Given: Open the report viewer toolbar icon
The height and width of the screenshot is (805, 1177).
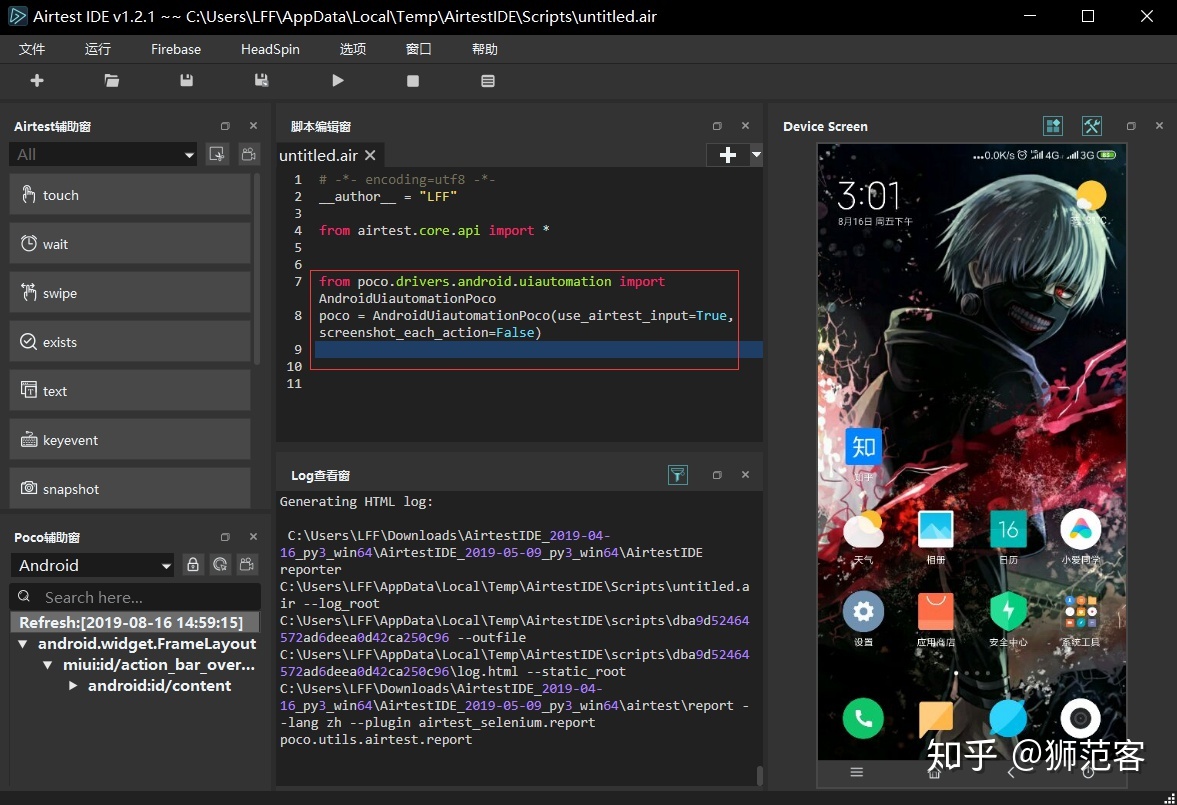Looking at the screenshot, I should click(x=488, y=80).
